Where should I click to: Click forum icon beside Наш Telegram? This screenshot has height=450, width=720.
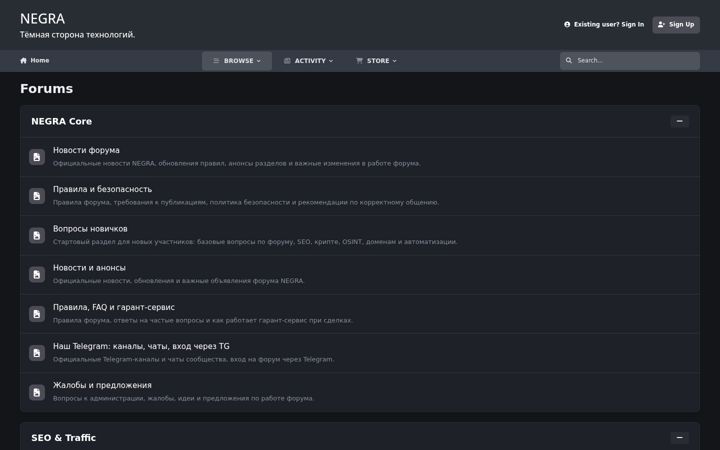(37, 353)
